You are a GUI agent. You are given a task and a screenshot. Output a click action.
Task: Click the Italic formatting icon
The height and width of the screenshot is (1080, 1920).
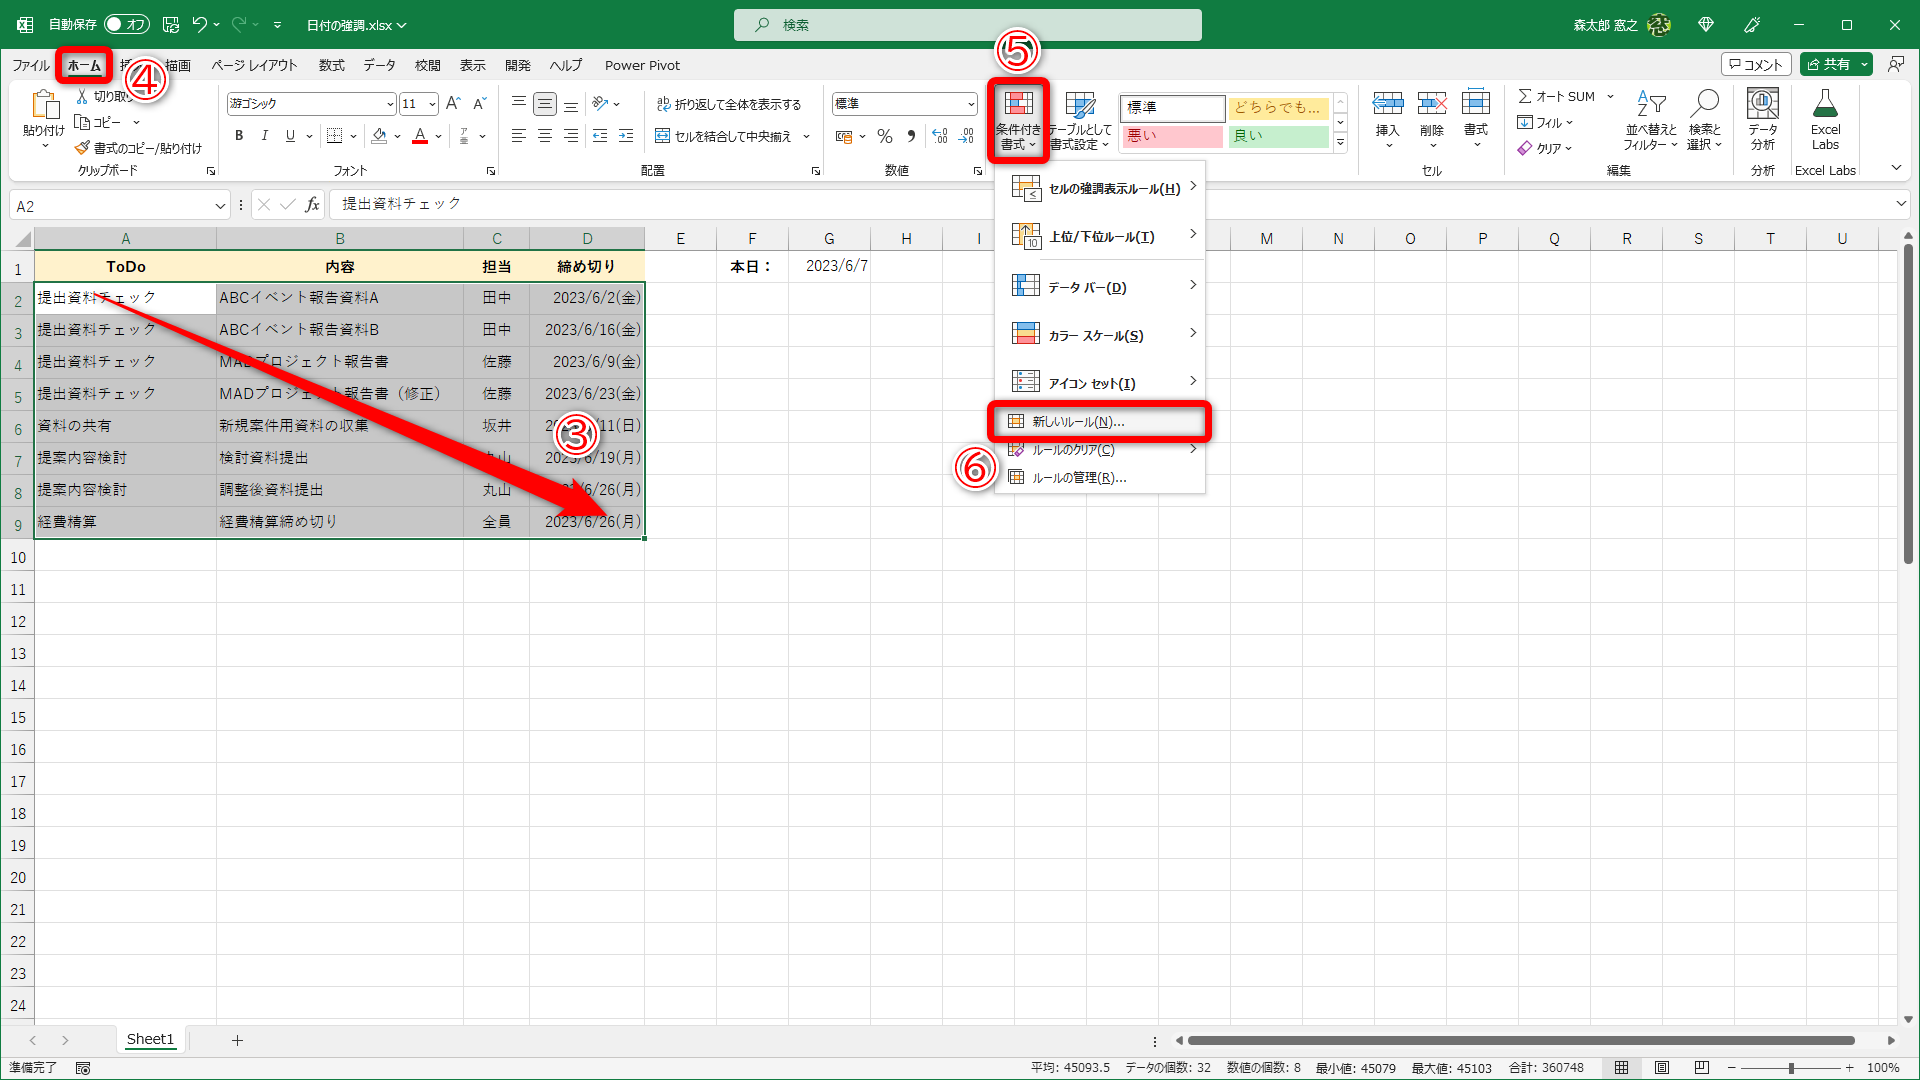coord(264,136)
